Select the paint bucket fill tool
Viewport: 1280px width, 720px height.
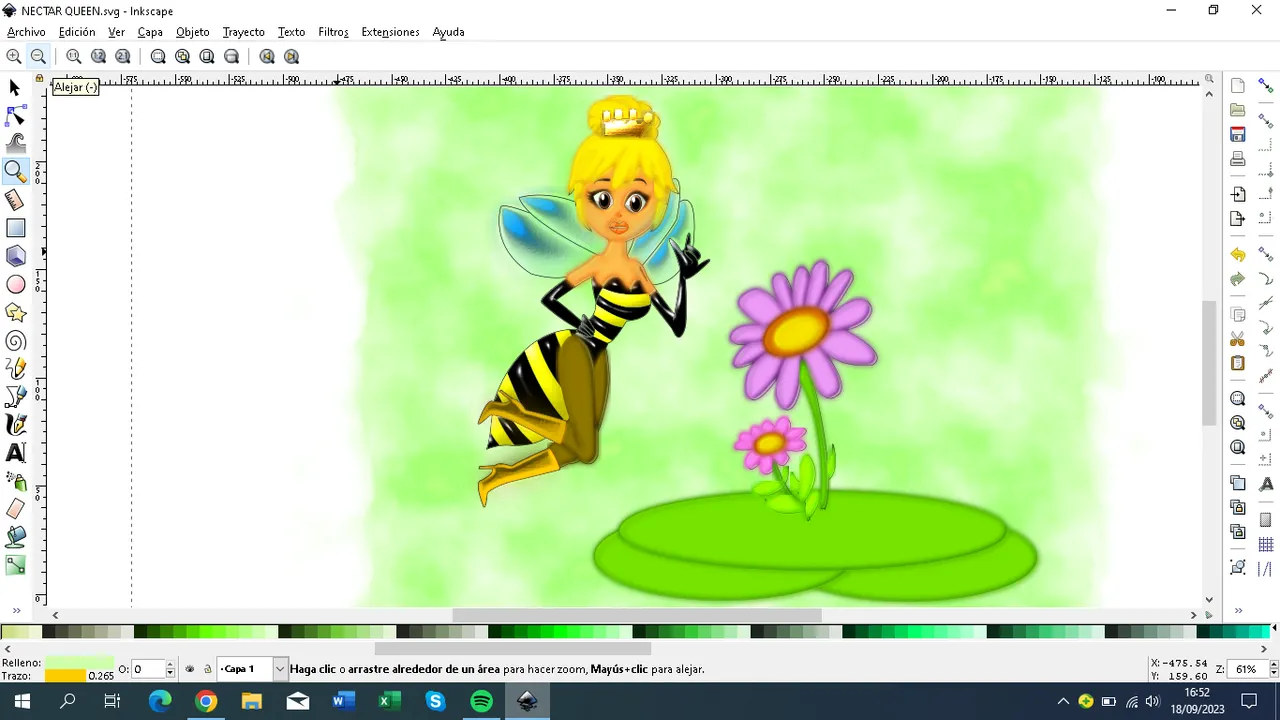pos(15,537)
